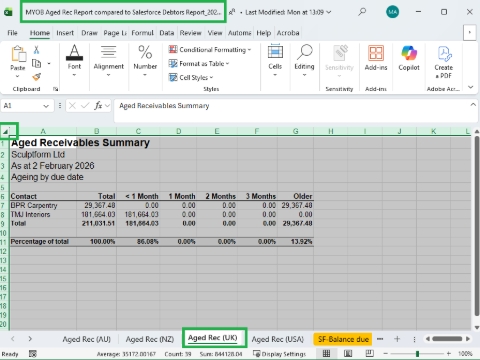Select the SF-Balance due sheet tab
Image resolution: width=480 pixels, height=360 pixels.
point(343,339)
